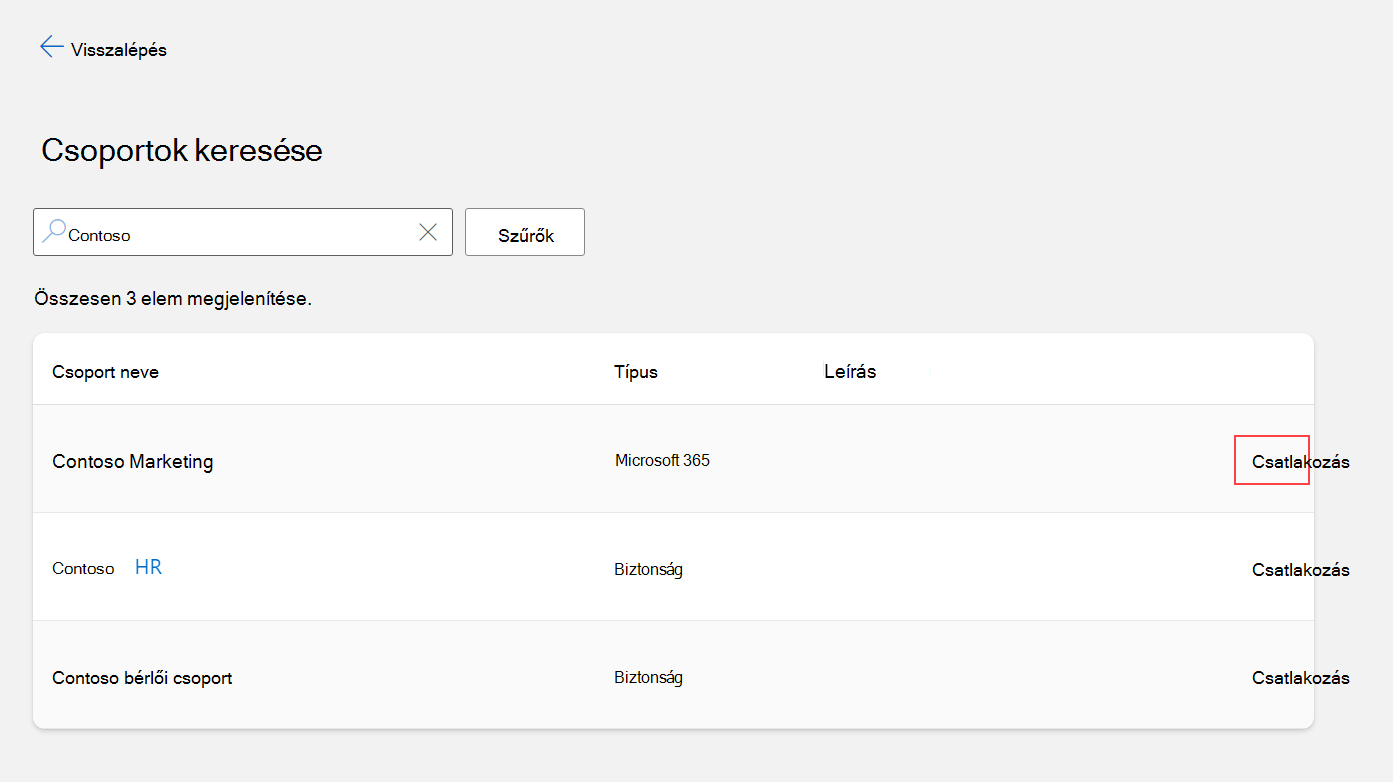Image resolution: width=1393 pixels, height=782 pixels.
Task: Focus the Contoso search field
Action: pos(243,232)
